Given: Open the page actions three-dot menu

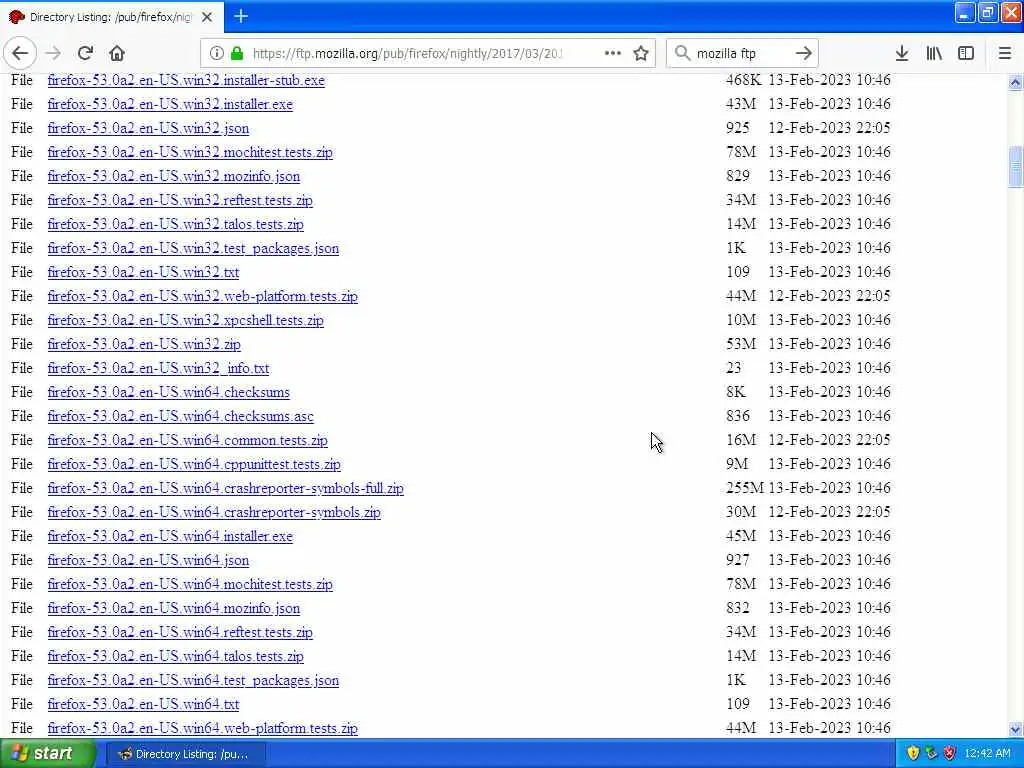Looking at the screenshot, I should [x=613, y=53].
